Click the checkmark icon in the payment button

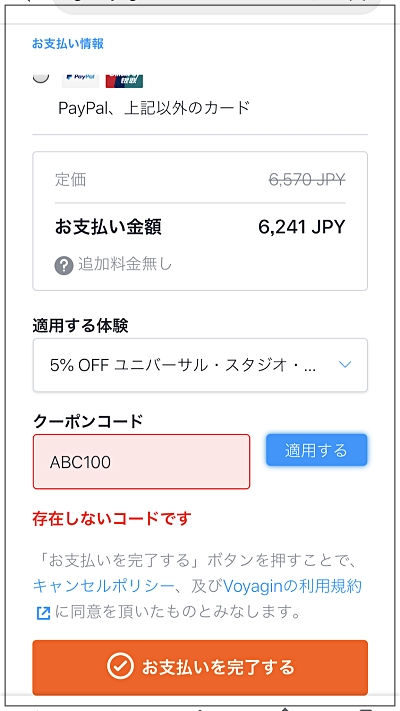[120, 667]
